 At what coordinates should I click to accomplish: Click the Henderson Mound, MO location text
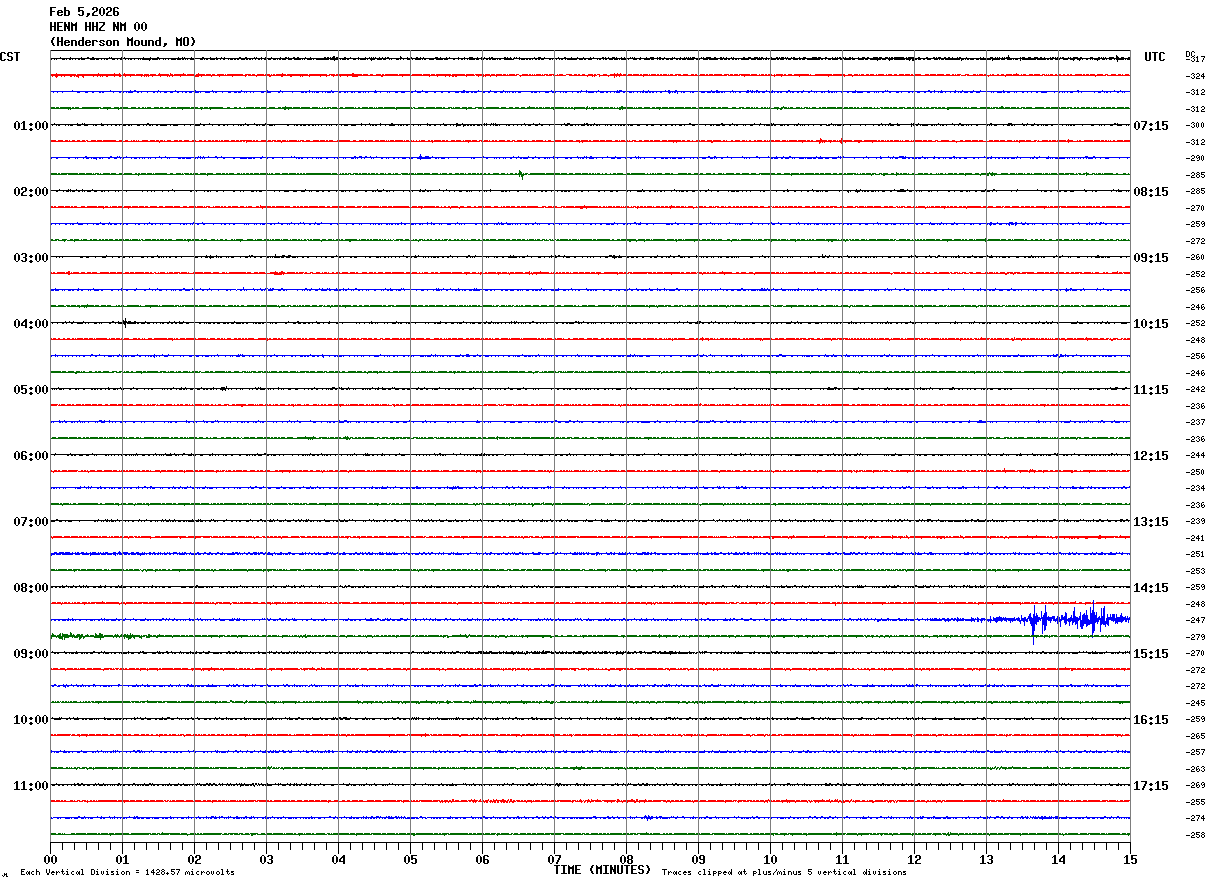click(123, 42)
